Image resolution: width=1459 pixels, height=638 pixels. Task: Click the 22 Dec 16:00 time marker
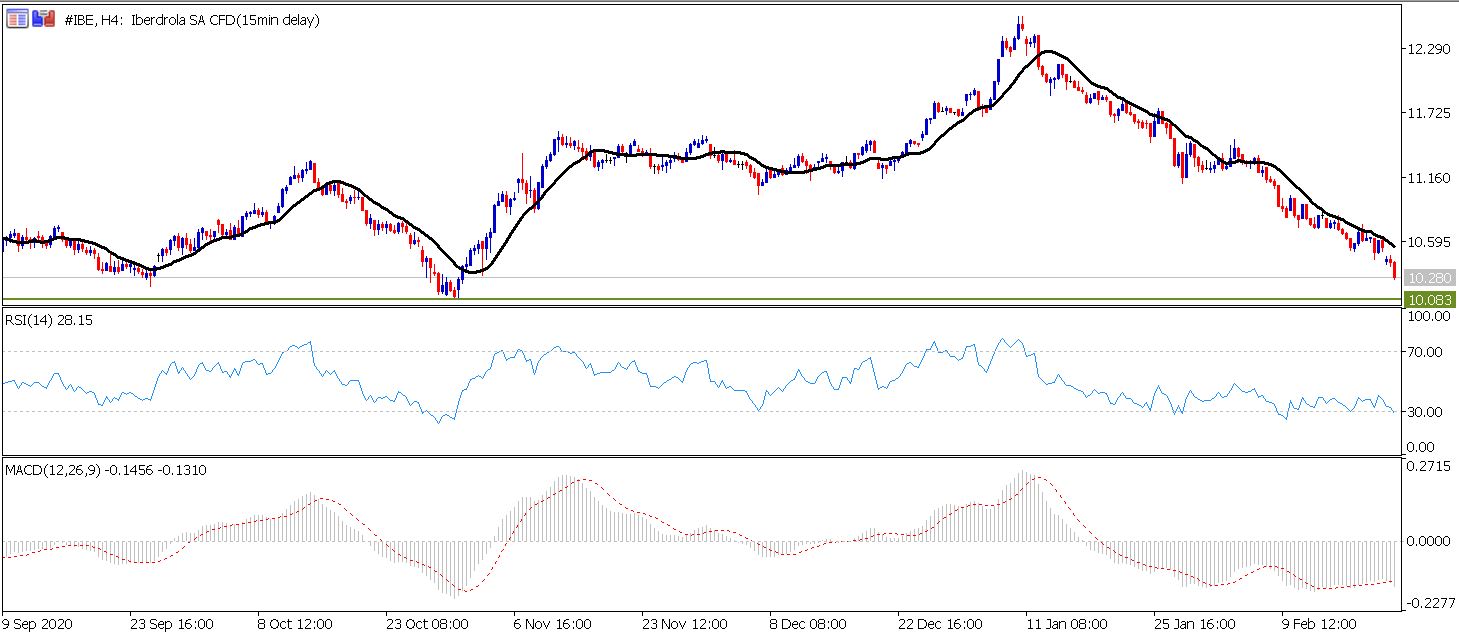click(x=939, y=624)
